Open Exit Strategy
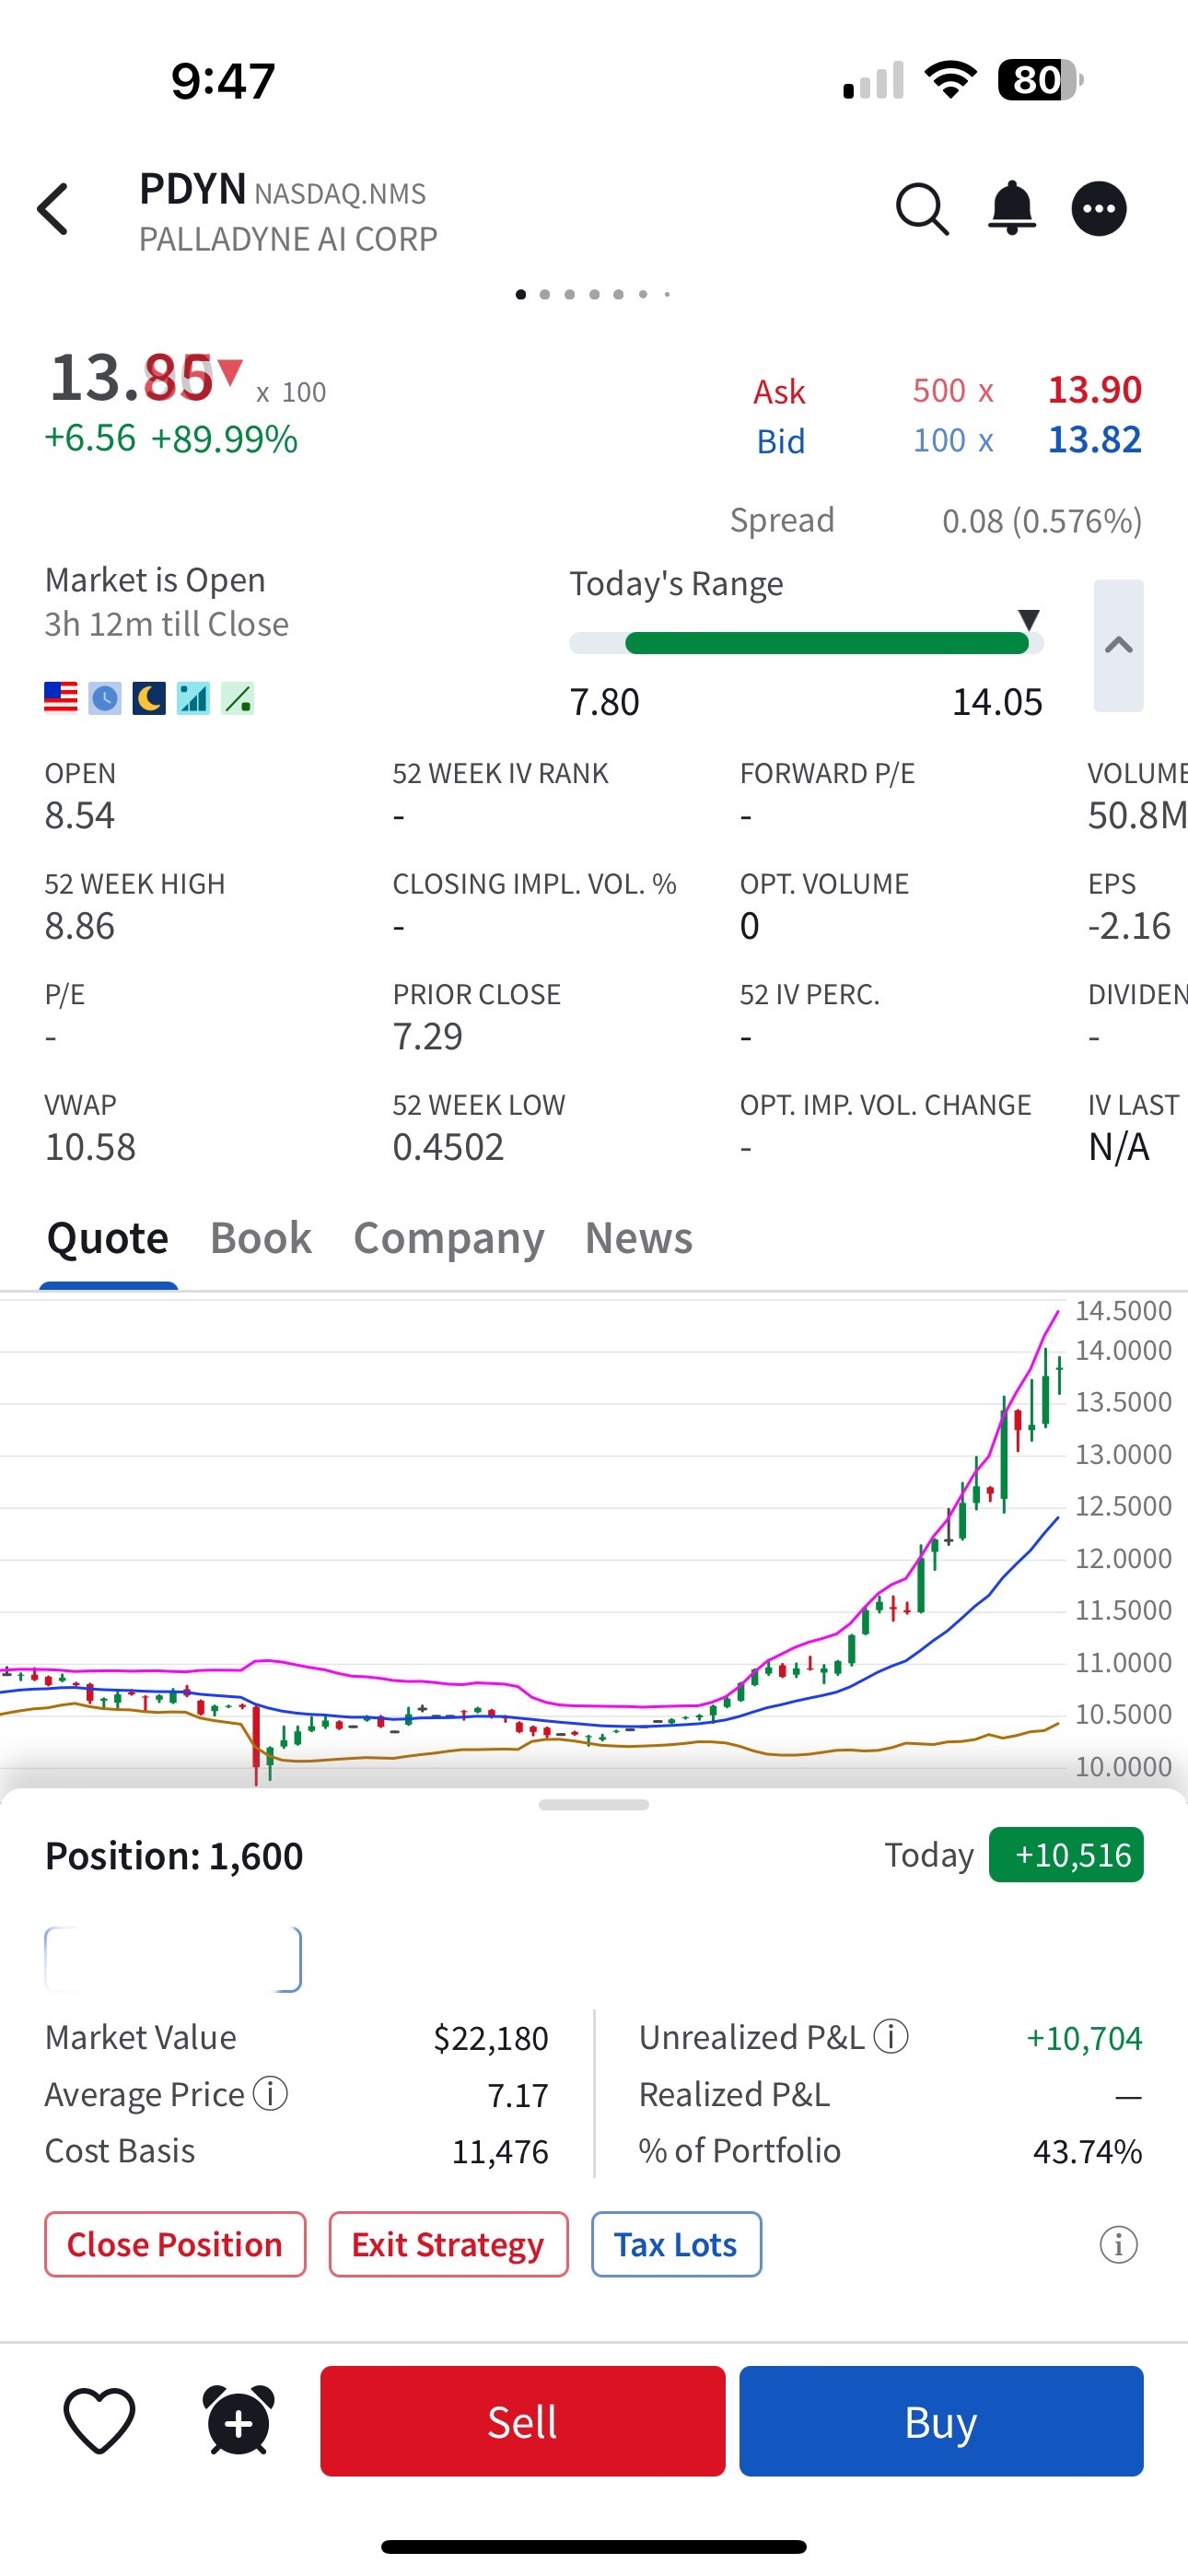1188x2576 pixels. [x=448, y=2244]
